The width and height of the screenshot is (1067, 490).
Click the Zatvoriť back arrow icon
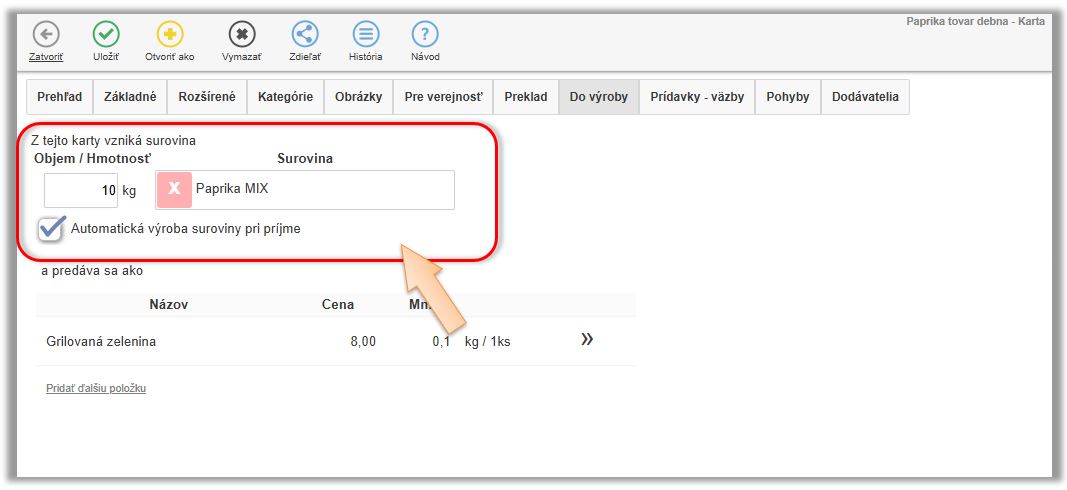click(x=46, y=35)
